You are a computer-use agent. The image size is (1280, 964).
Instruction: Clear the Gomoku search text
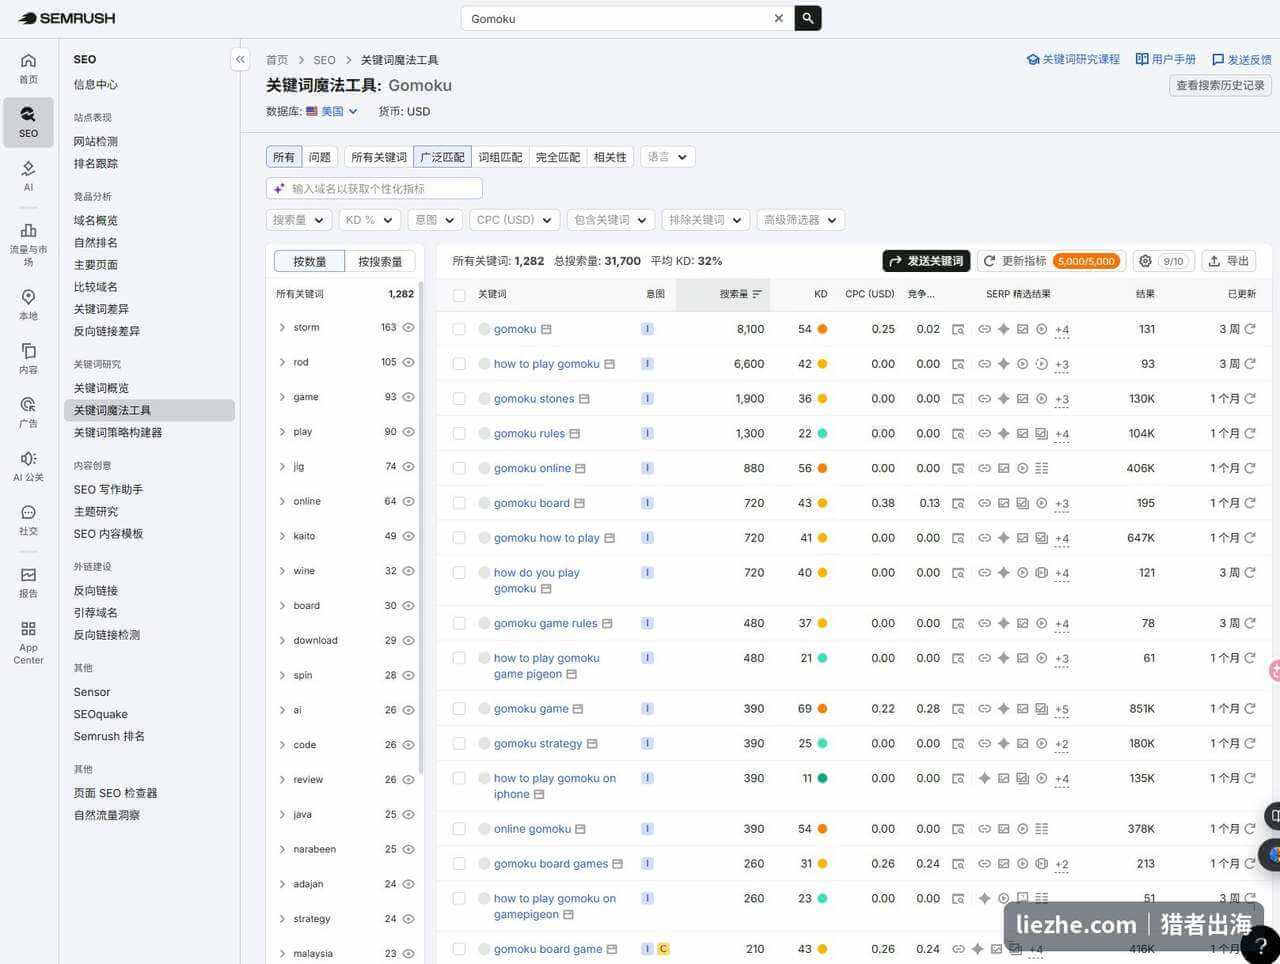(x=779, y=18)
